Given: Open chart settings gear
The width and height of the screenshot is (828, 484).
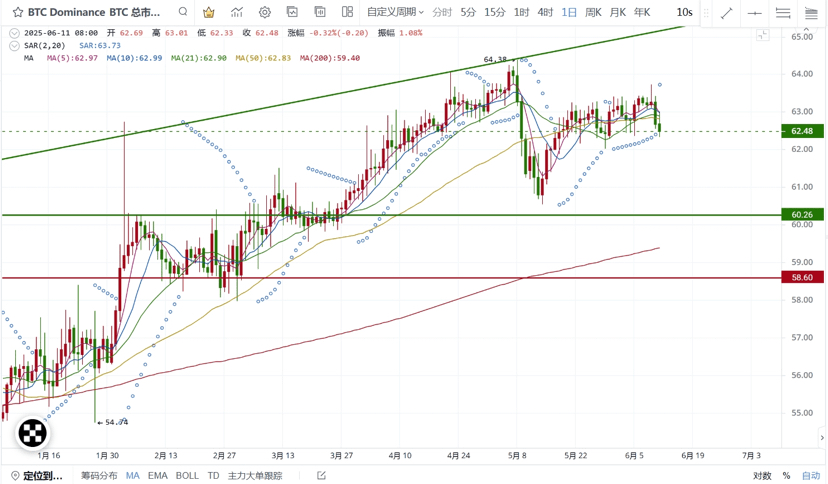Looking at the screenshot, I should coord(265,12).
